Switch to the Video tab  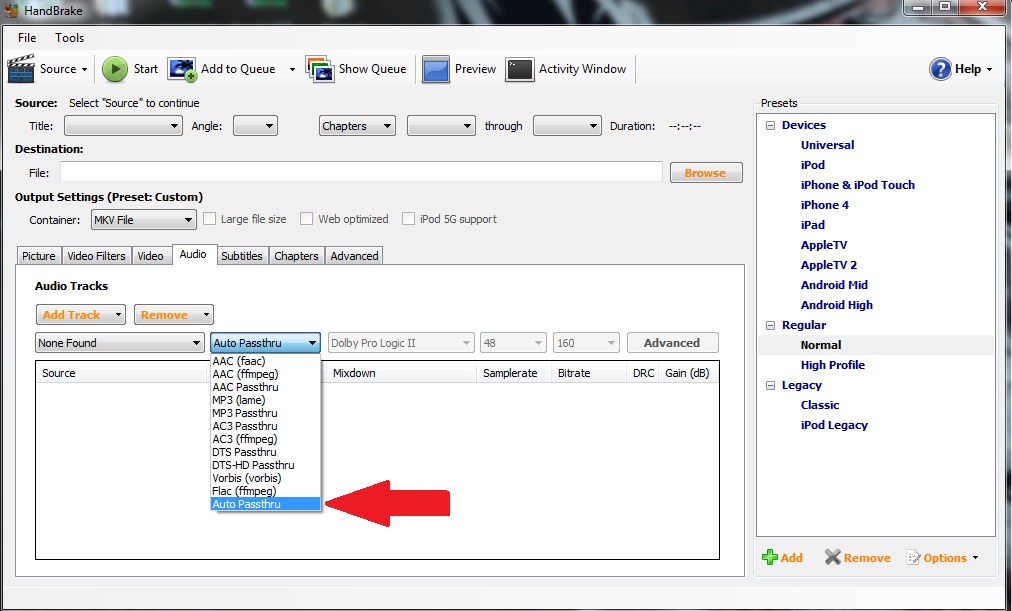coord(150,255)
